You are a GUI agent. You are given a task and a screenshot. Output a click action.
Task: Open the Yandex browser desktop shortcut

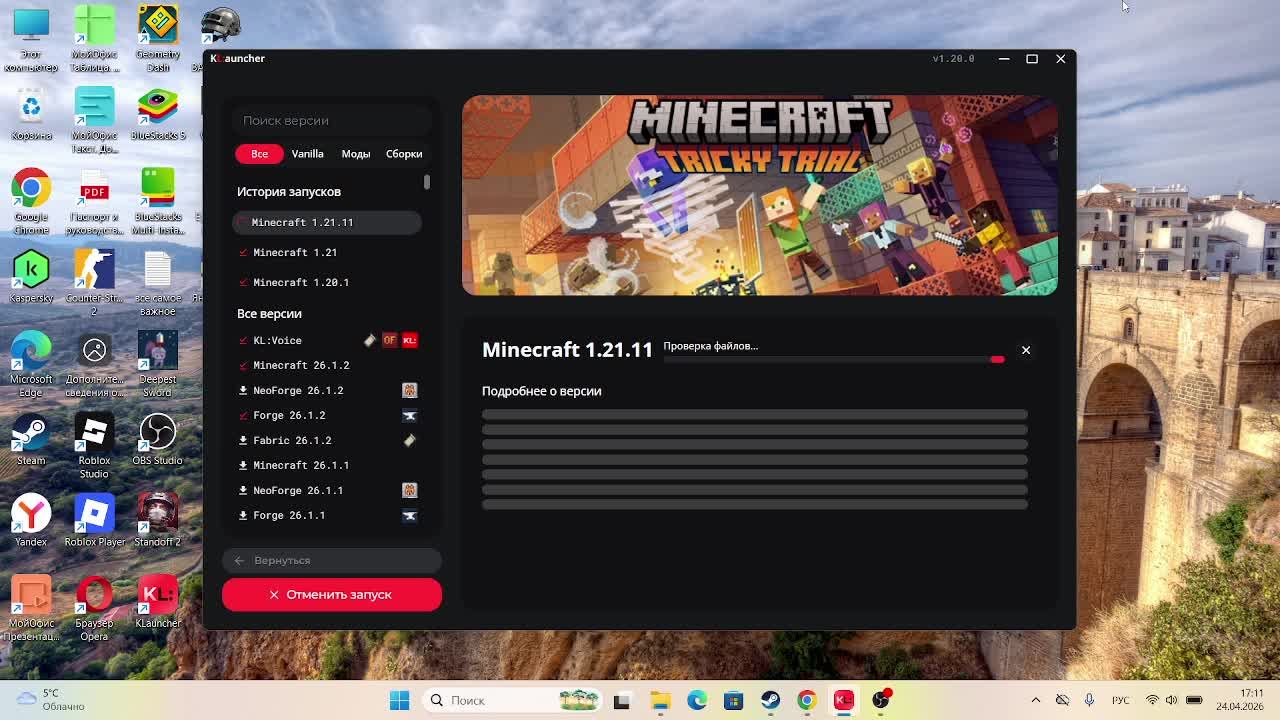[31, 520]
